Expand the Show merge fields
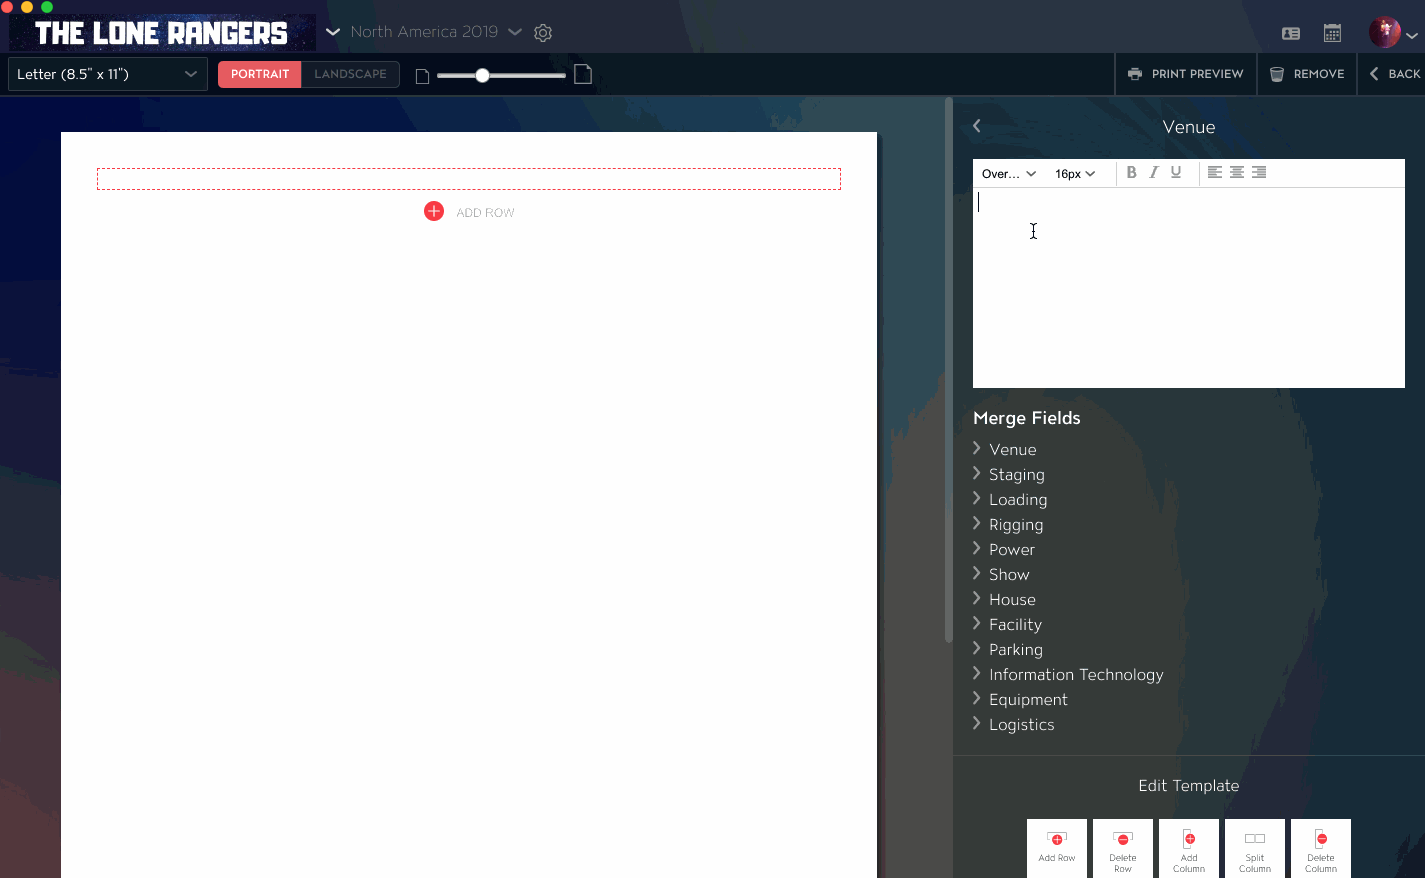Image resolution: width=1425 pixels, height=878 pixels. click(1001, 574)
